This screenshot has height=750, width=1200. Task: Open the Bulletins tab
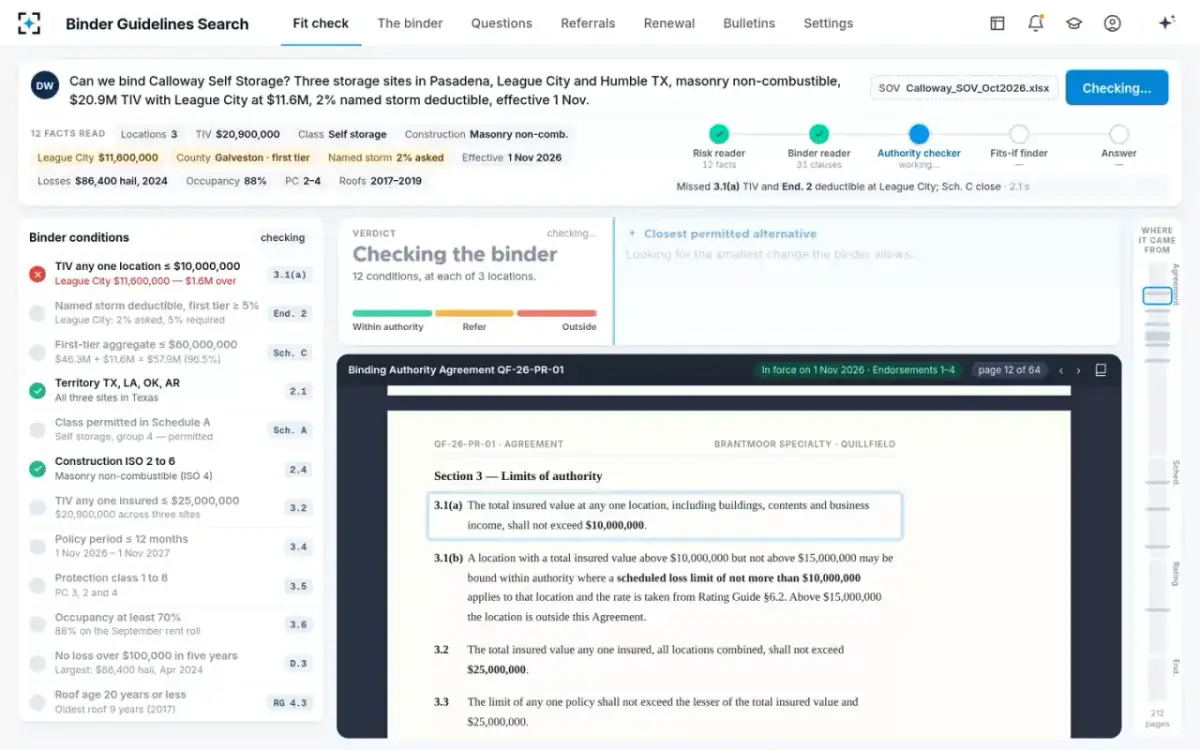point(749,23)
